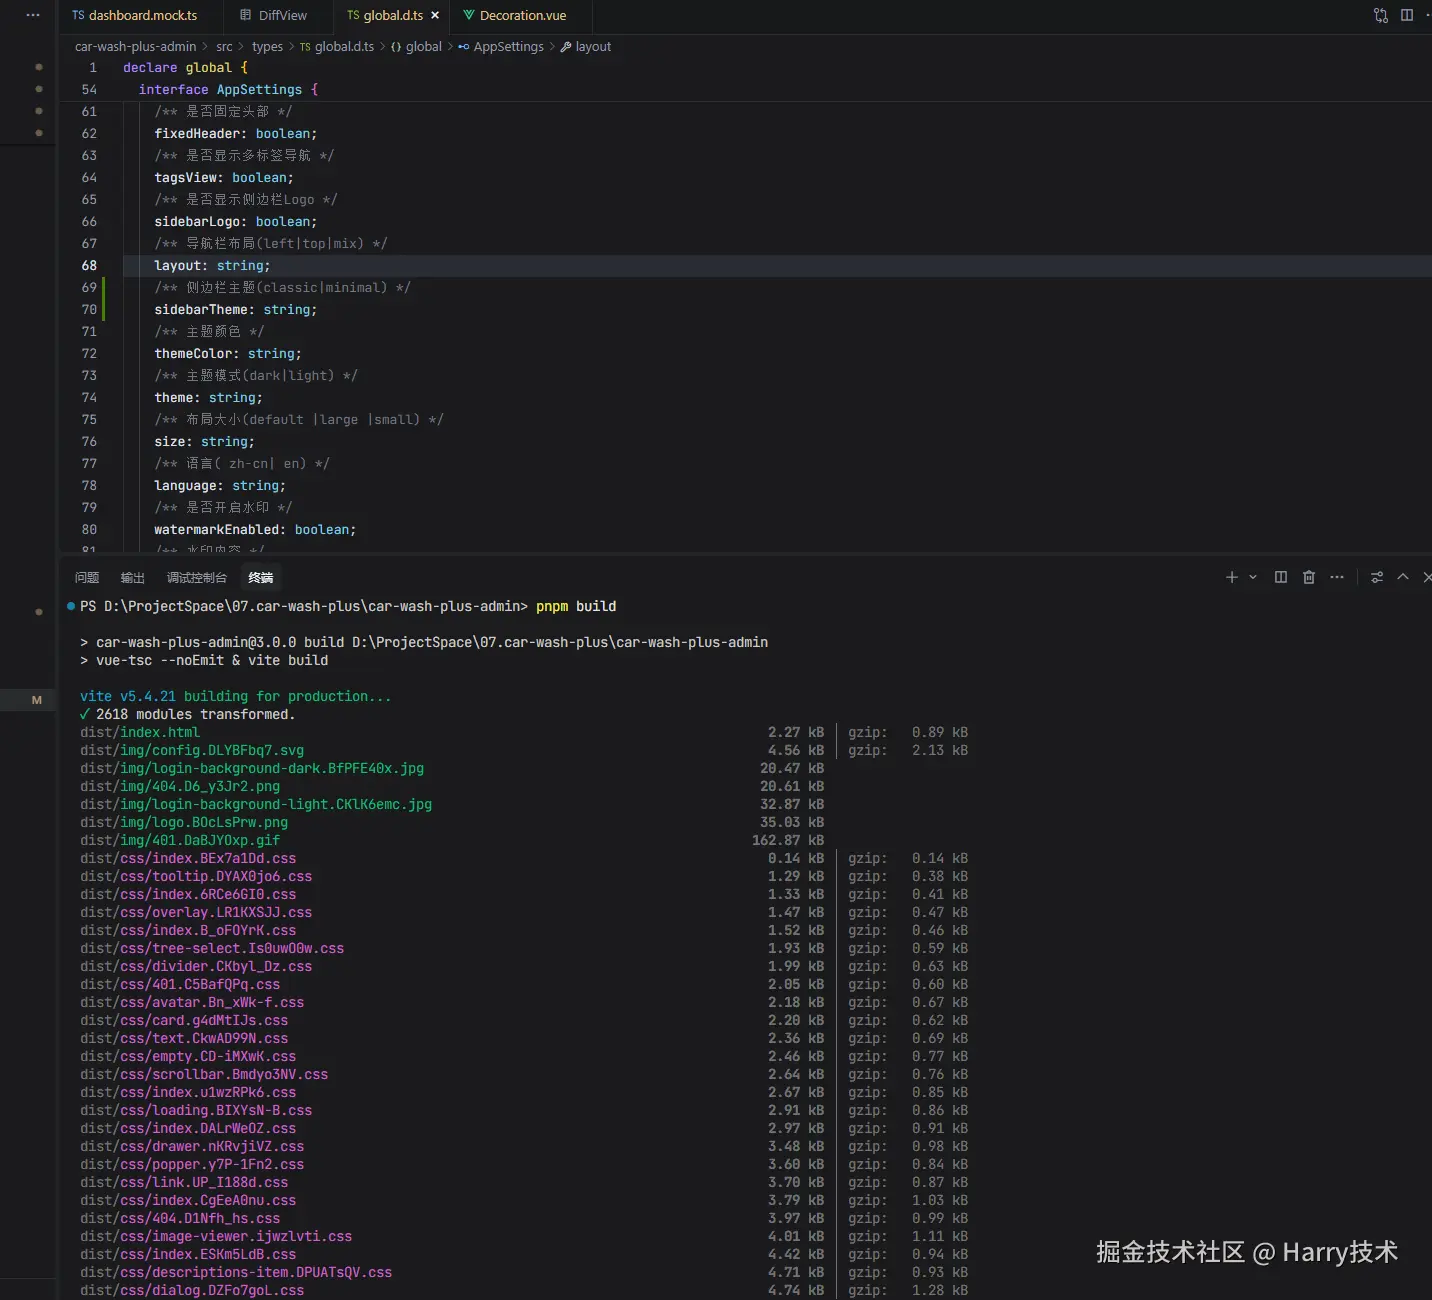Image resolution: width=1432 pixels, height=1300 pixels.
Task: Click dist/css/drawer.nKRvjiVZ.css output line
Action: 192,1146
